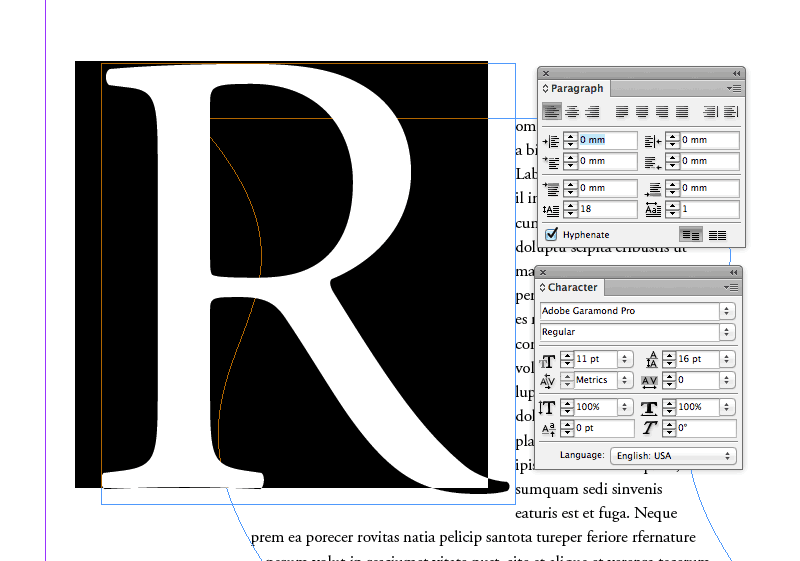This screenshot has height=561, width=800.
Task: Toggle Do Not Align to Baseline Grid
Action: point(691,235)
